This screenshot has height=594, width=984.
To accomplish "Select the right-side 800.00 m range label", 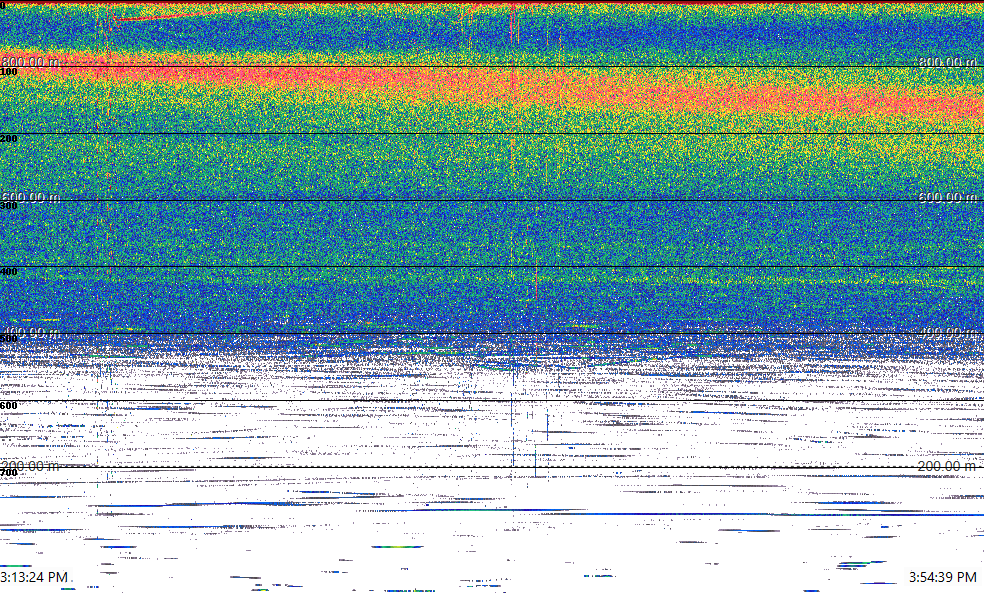I will pyautogui.click(x=948, y=61).
